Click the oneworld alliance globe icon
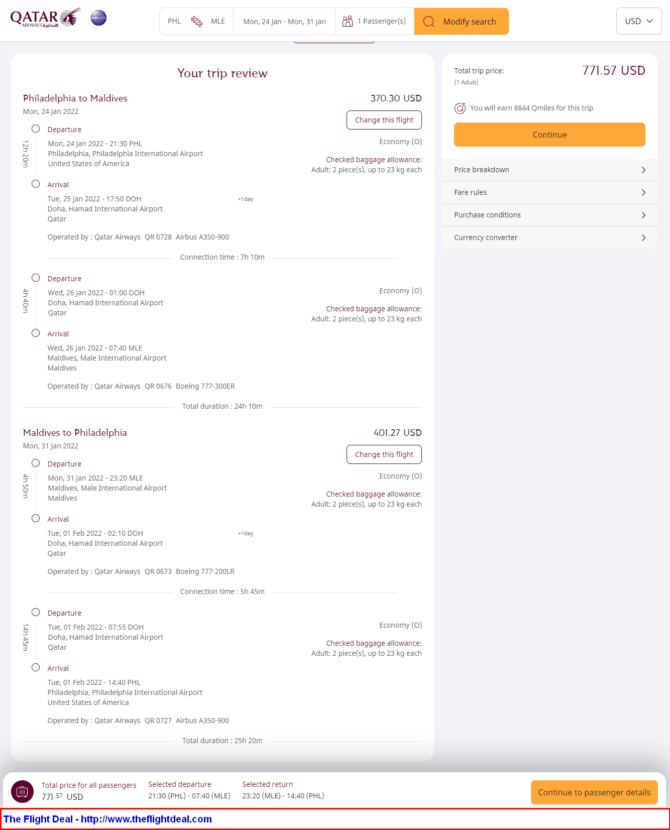The height and width of the screenshot is (830, 670). click(x=98, y=18)
